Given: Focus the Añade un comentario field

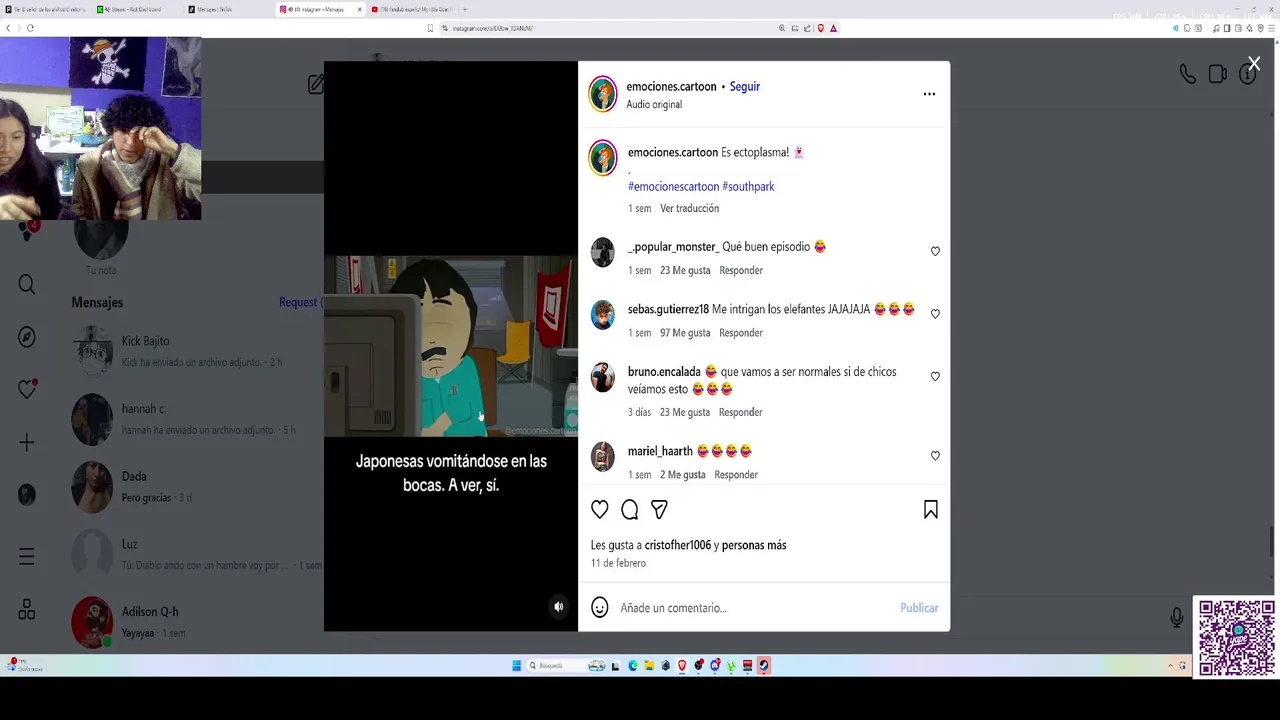Looking at the screenshot, I should point(755,608).
